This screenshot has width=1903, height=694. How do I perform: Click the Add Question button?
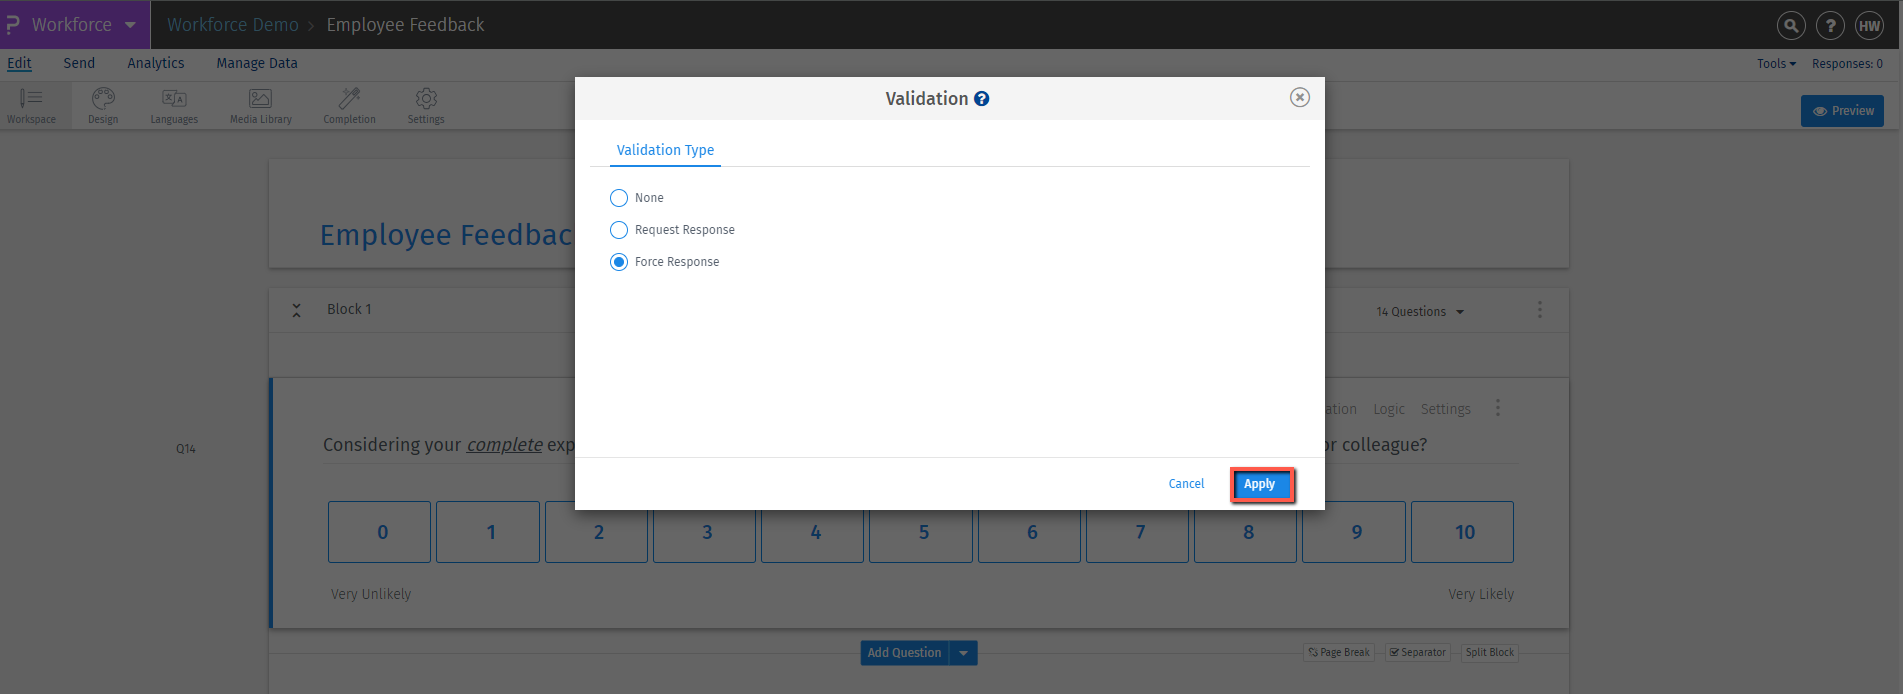(904, 653)
